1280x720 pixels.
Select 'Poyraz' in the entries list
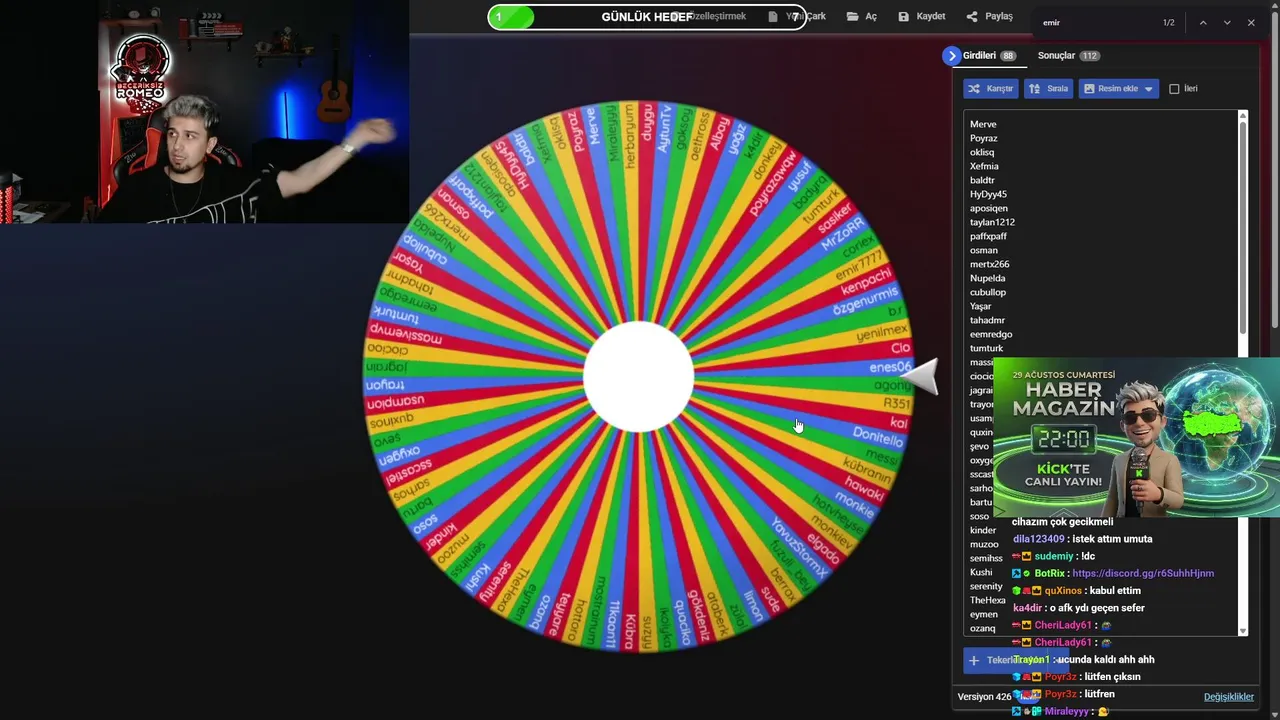pyautogui.click(x=984, y=139)
